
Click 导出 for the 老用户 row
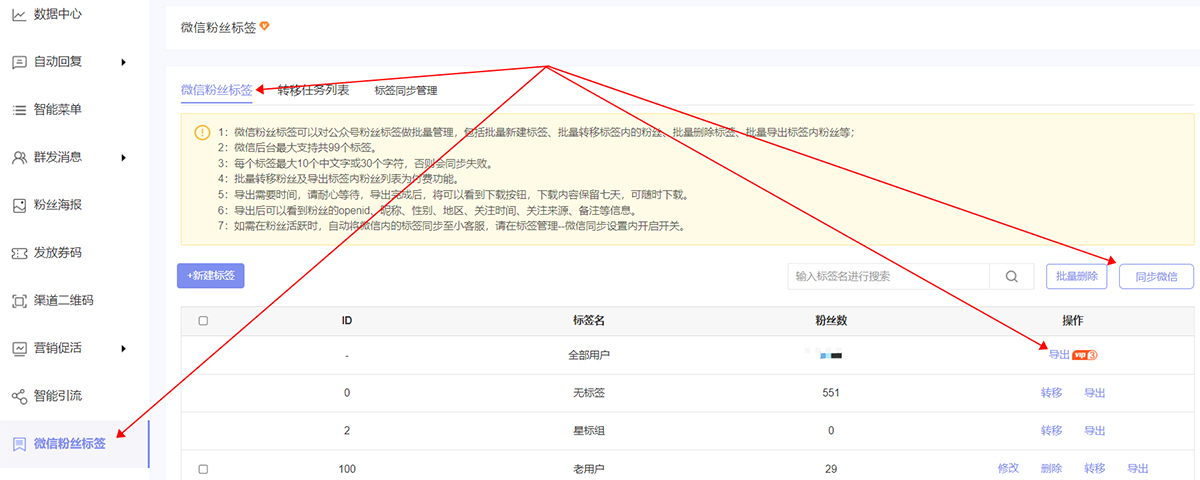point(1138,468)
